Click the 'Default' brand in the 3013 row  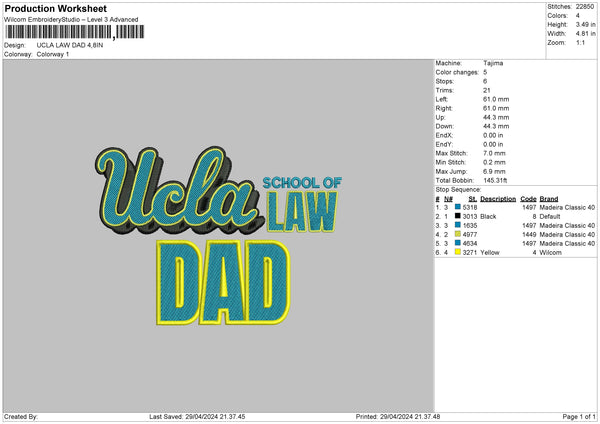(550, 217)
